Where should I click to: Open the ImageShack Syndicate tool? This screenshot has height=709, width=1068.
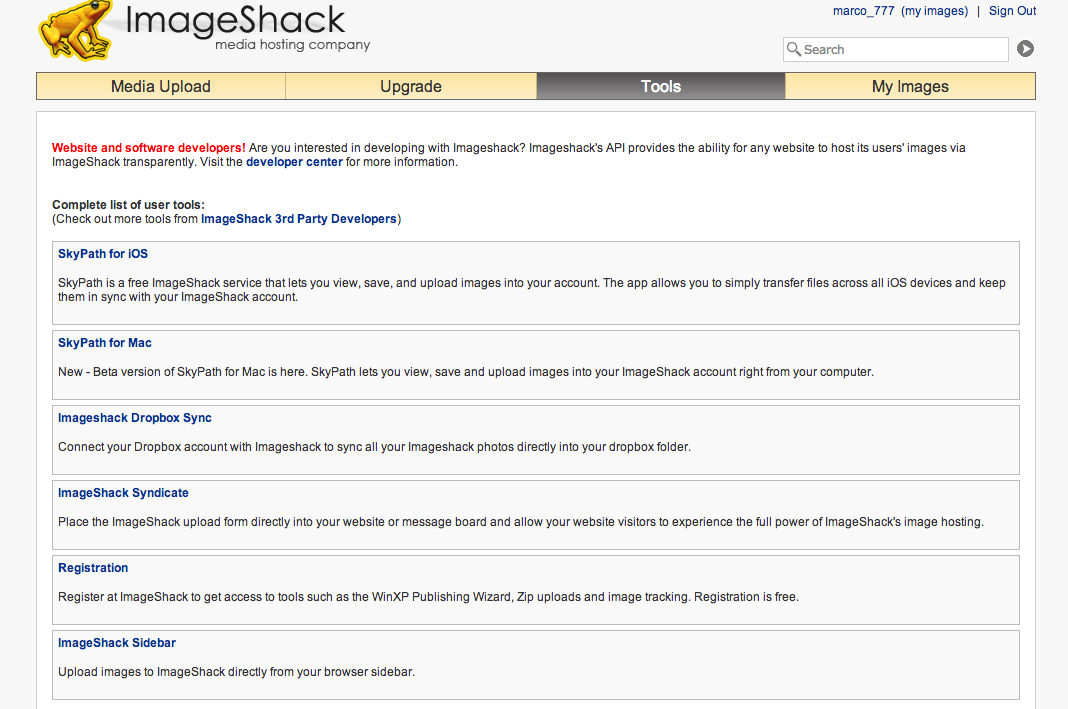[x=123, y=493]
